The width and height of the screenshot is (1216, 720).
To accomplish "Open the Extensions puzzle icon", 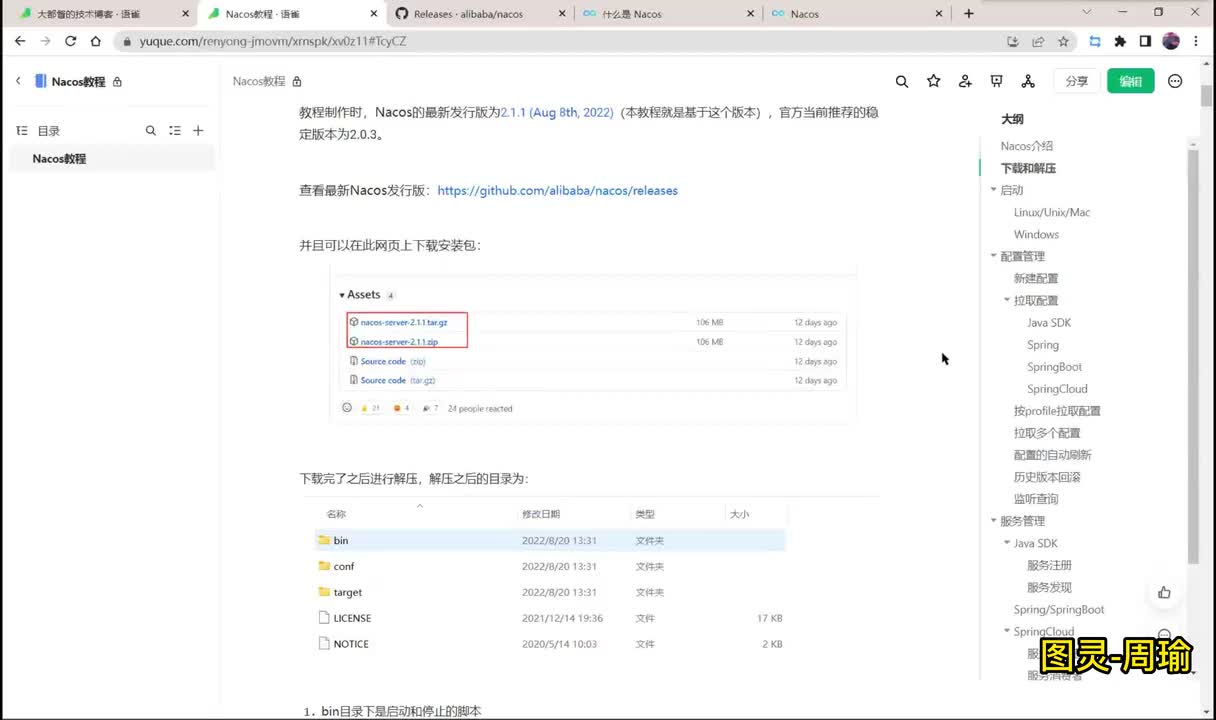I will (x=1120, y=41).
